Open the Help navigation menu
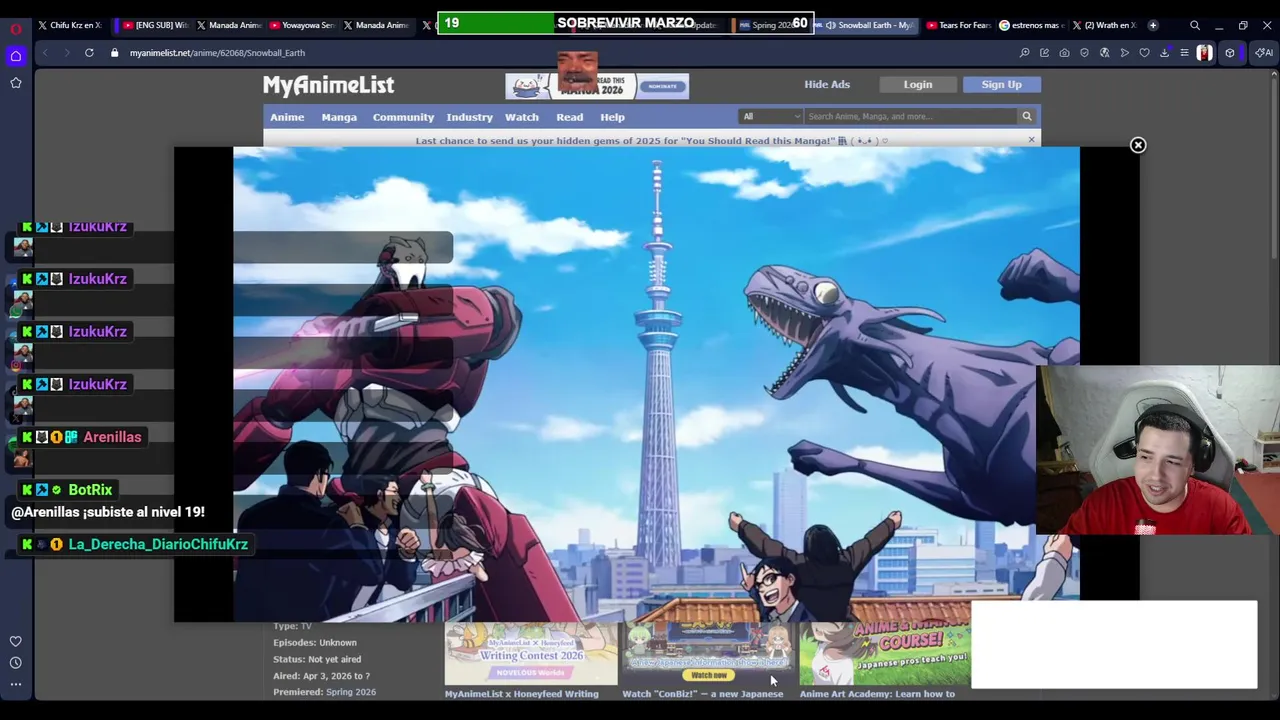1280x720 pixels. 612,117
